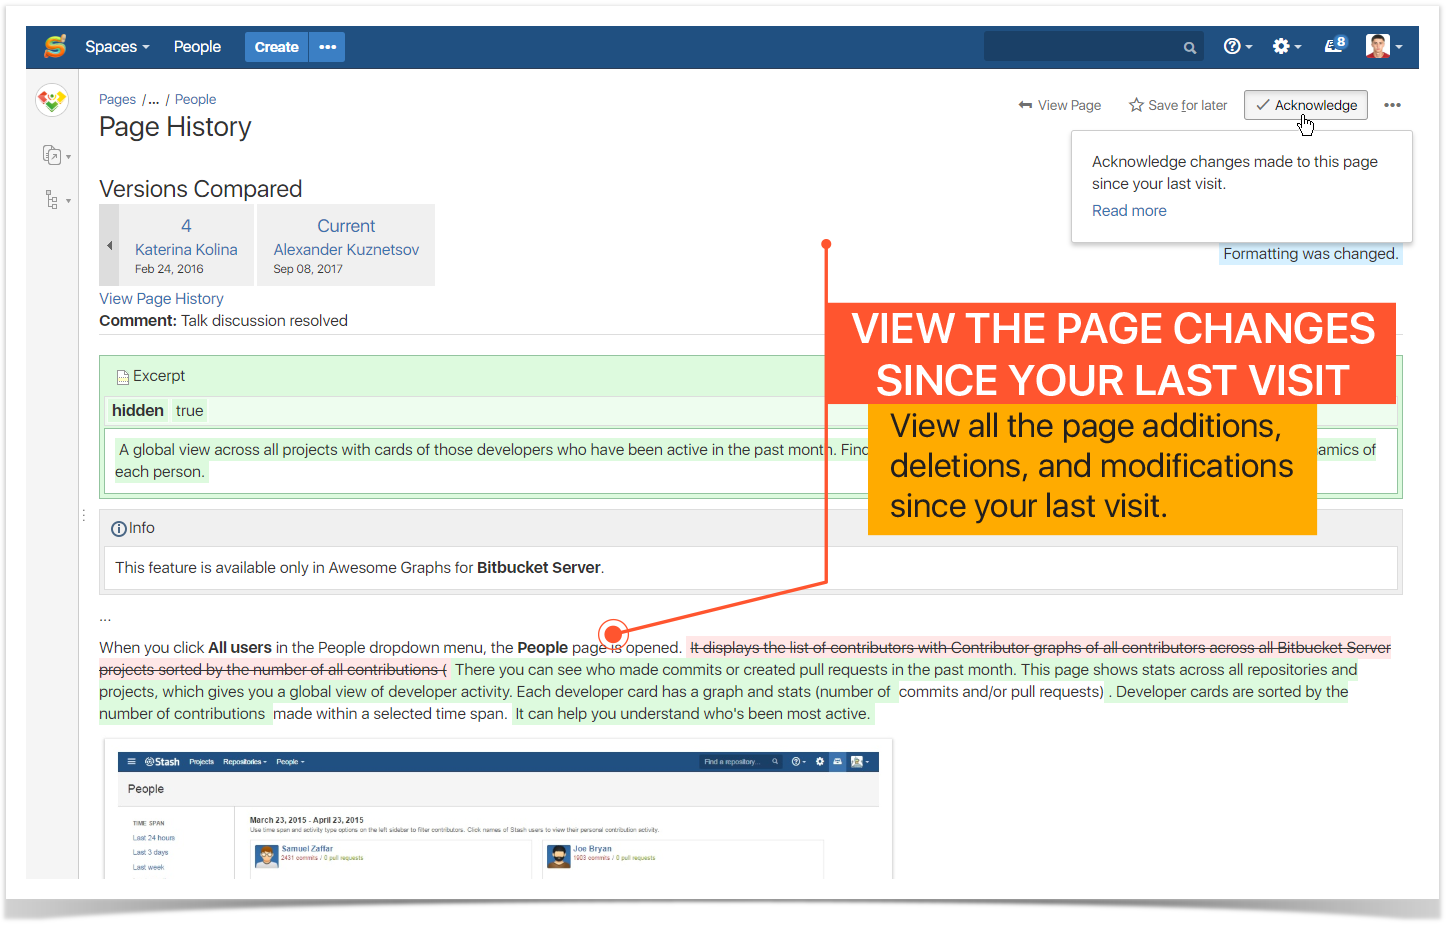The width and height of the screenshot is (1453, 928).
Task: Click the 'hidden' parameter label
Action: pyautogui.click(x=138, y=411)
